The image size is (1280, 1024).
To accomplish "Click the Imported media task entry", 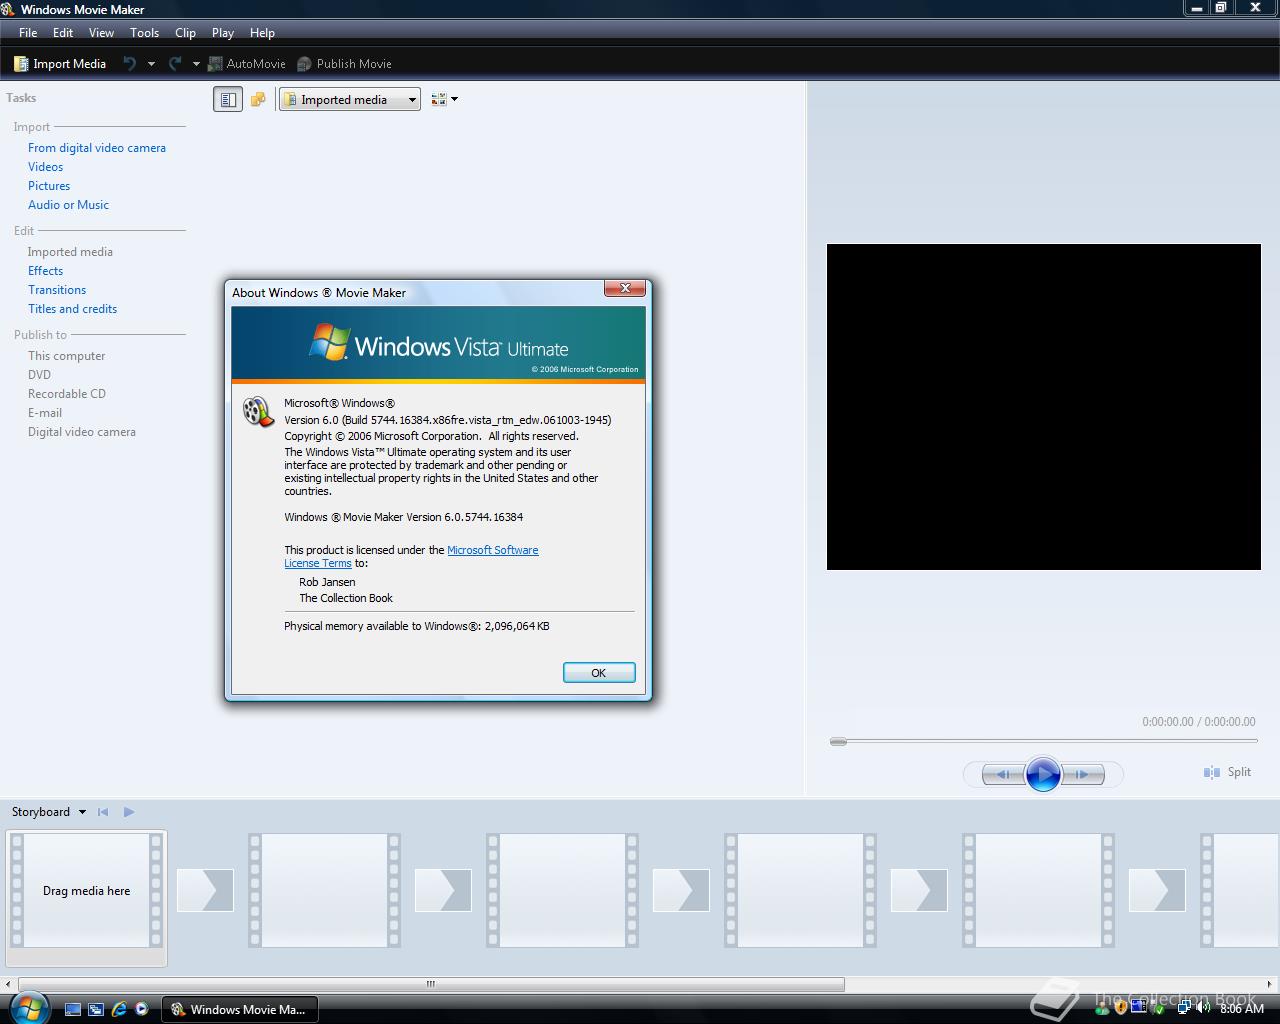I will tap(70, 252).
